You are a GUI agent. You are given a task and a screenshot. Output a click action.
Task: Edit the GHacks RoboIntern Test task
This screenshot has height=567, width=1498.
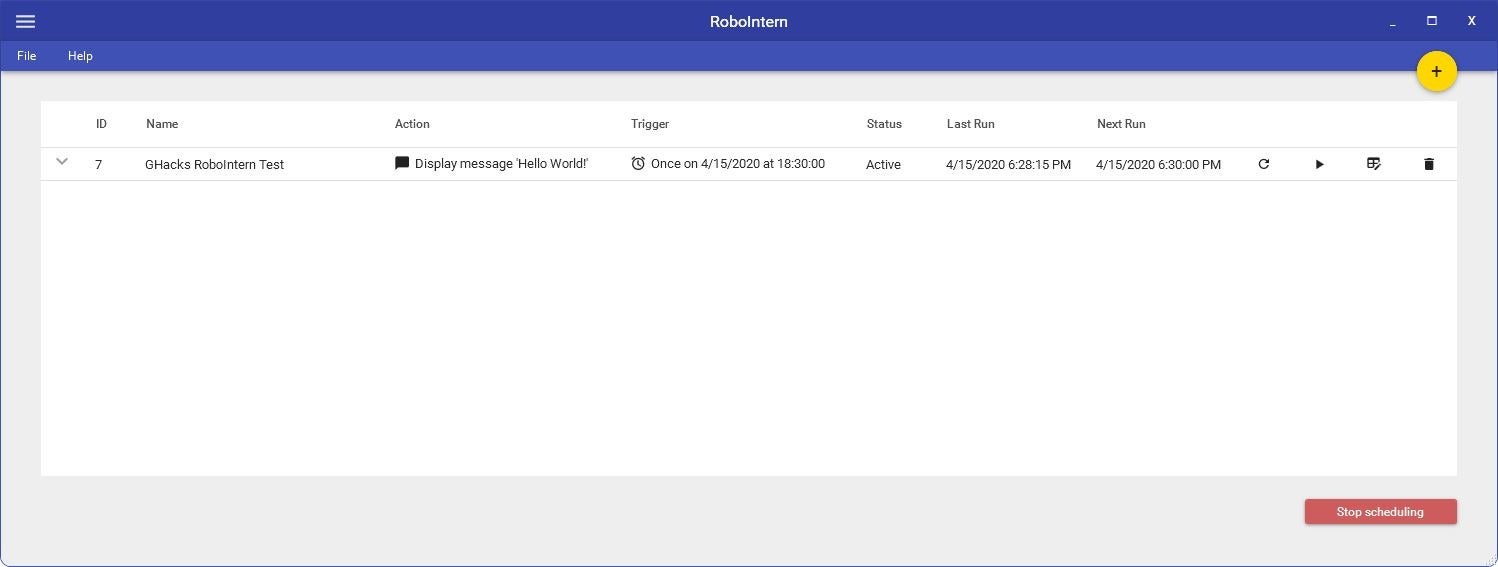pos(1374,164)
